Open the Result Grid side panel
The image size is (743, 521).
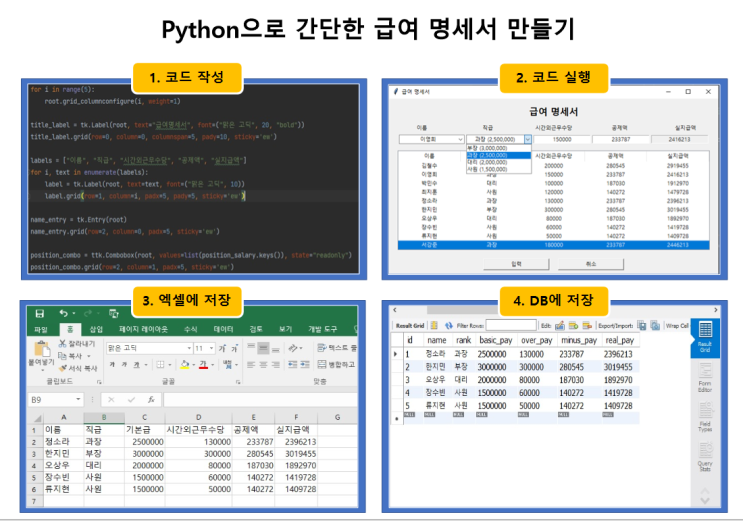[705, 337]
